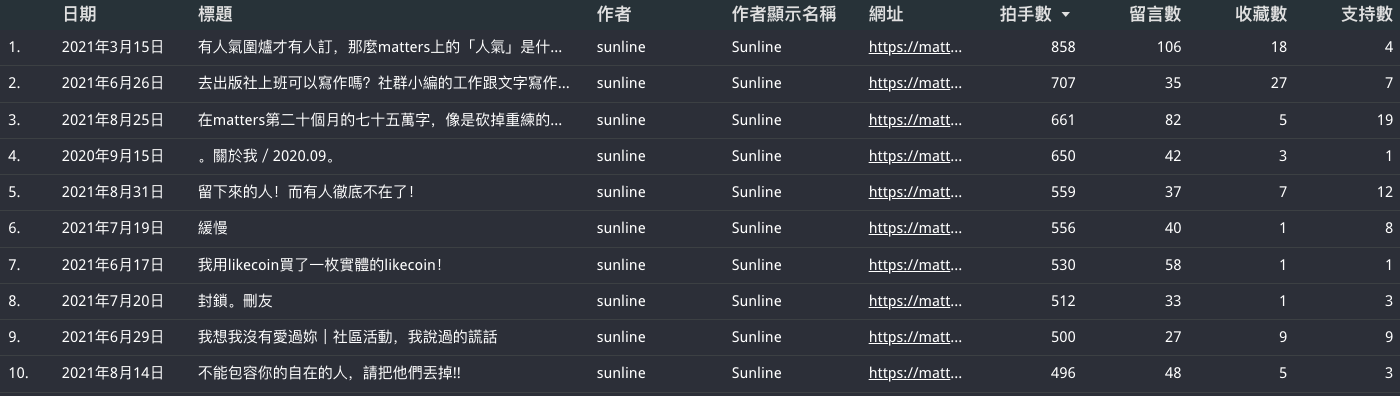
Task: Select the title 我想我沒有愛過妳
Action: coord(348,337)
